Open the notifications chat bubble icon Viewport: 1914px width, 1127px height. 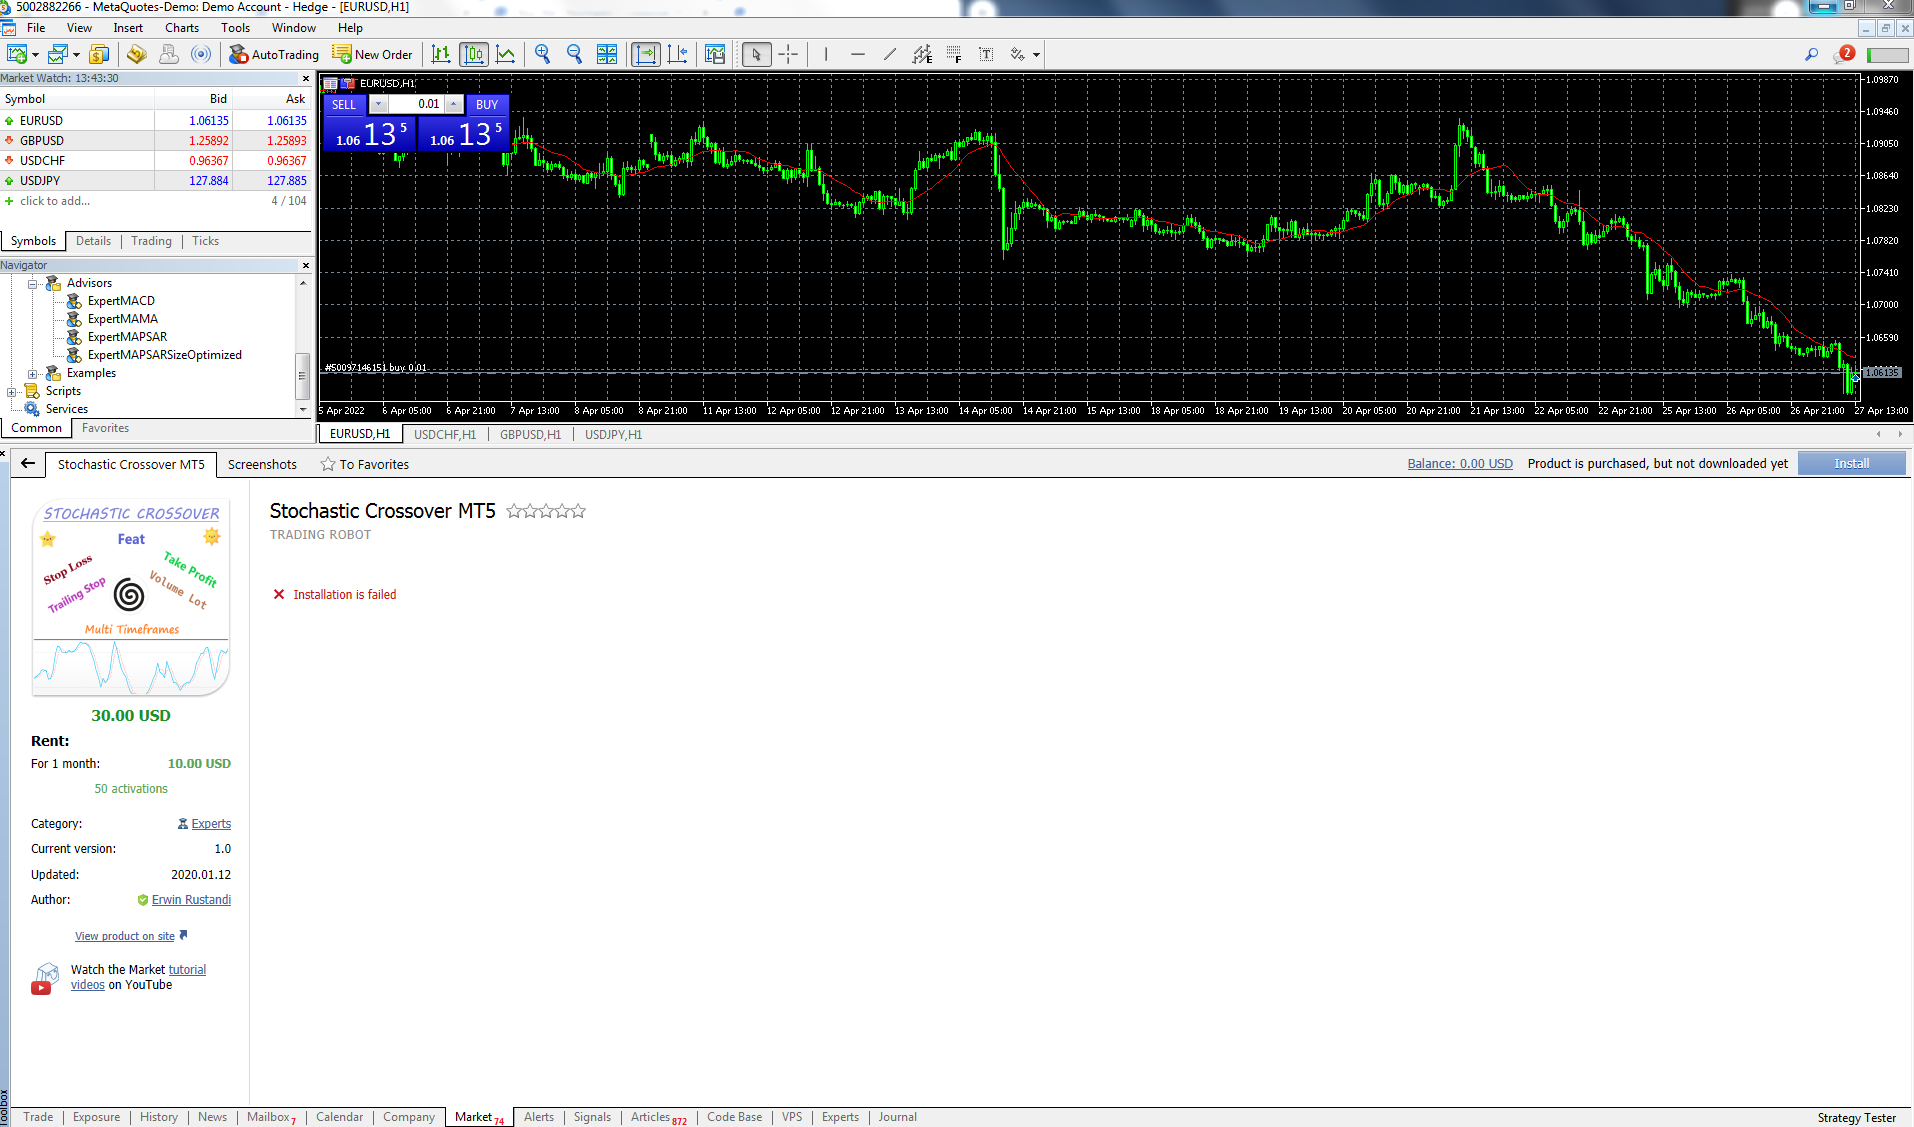(1844, 54)
